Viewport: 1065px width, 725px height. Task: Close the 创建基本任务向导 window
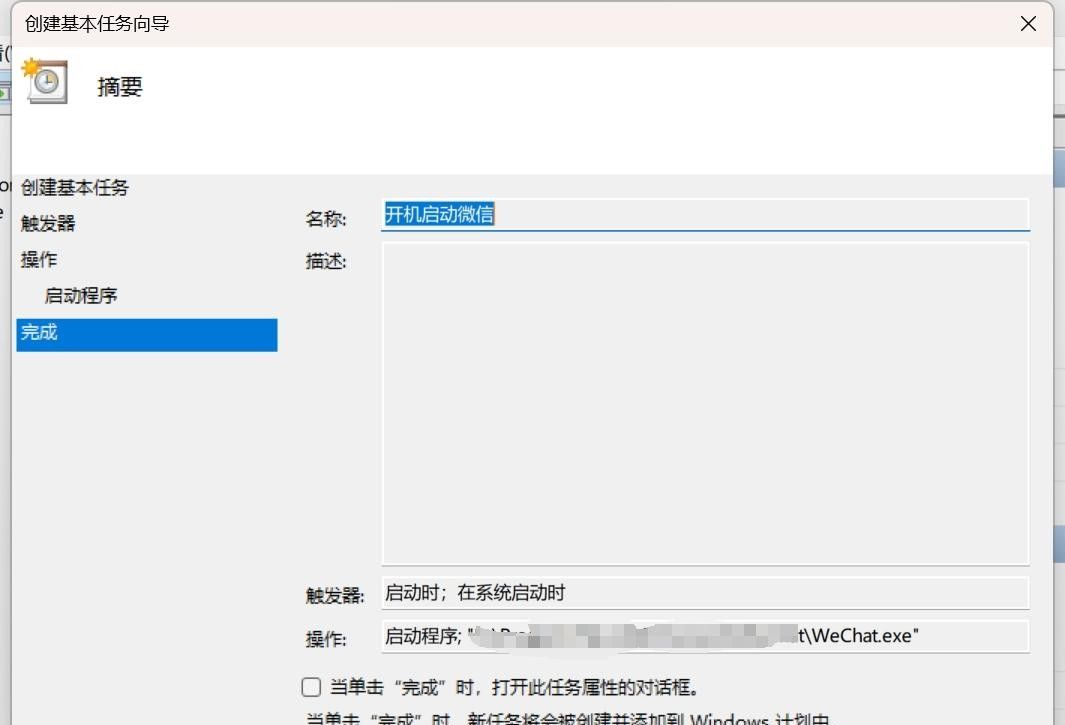pyautogui.click(x=1028, y=23)
